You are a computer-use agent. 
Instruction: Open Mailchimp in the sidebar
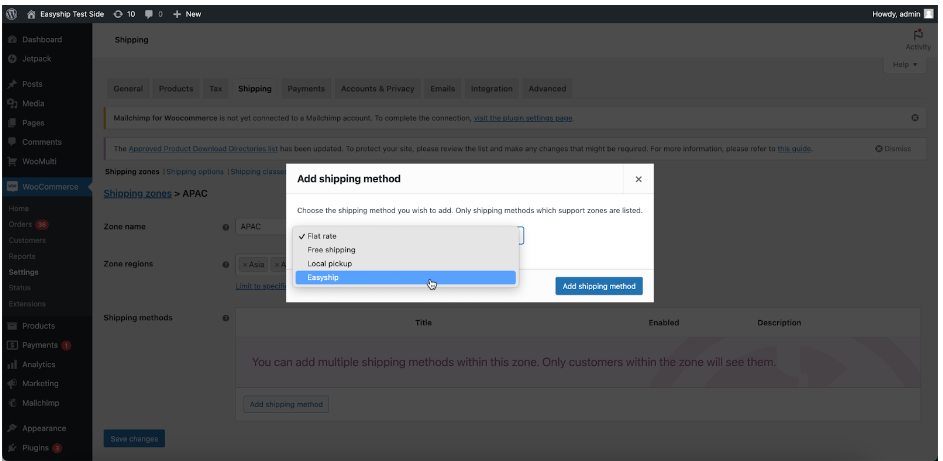(40, 403)
